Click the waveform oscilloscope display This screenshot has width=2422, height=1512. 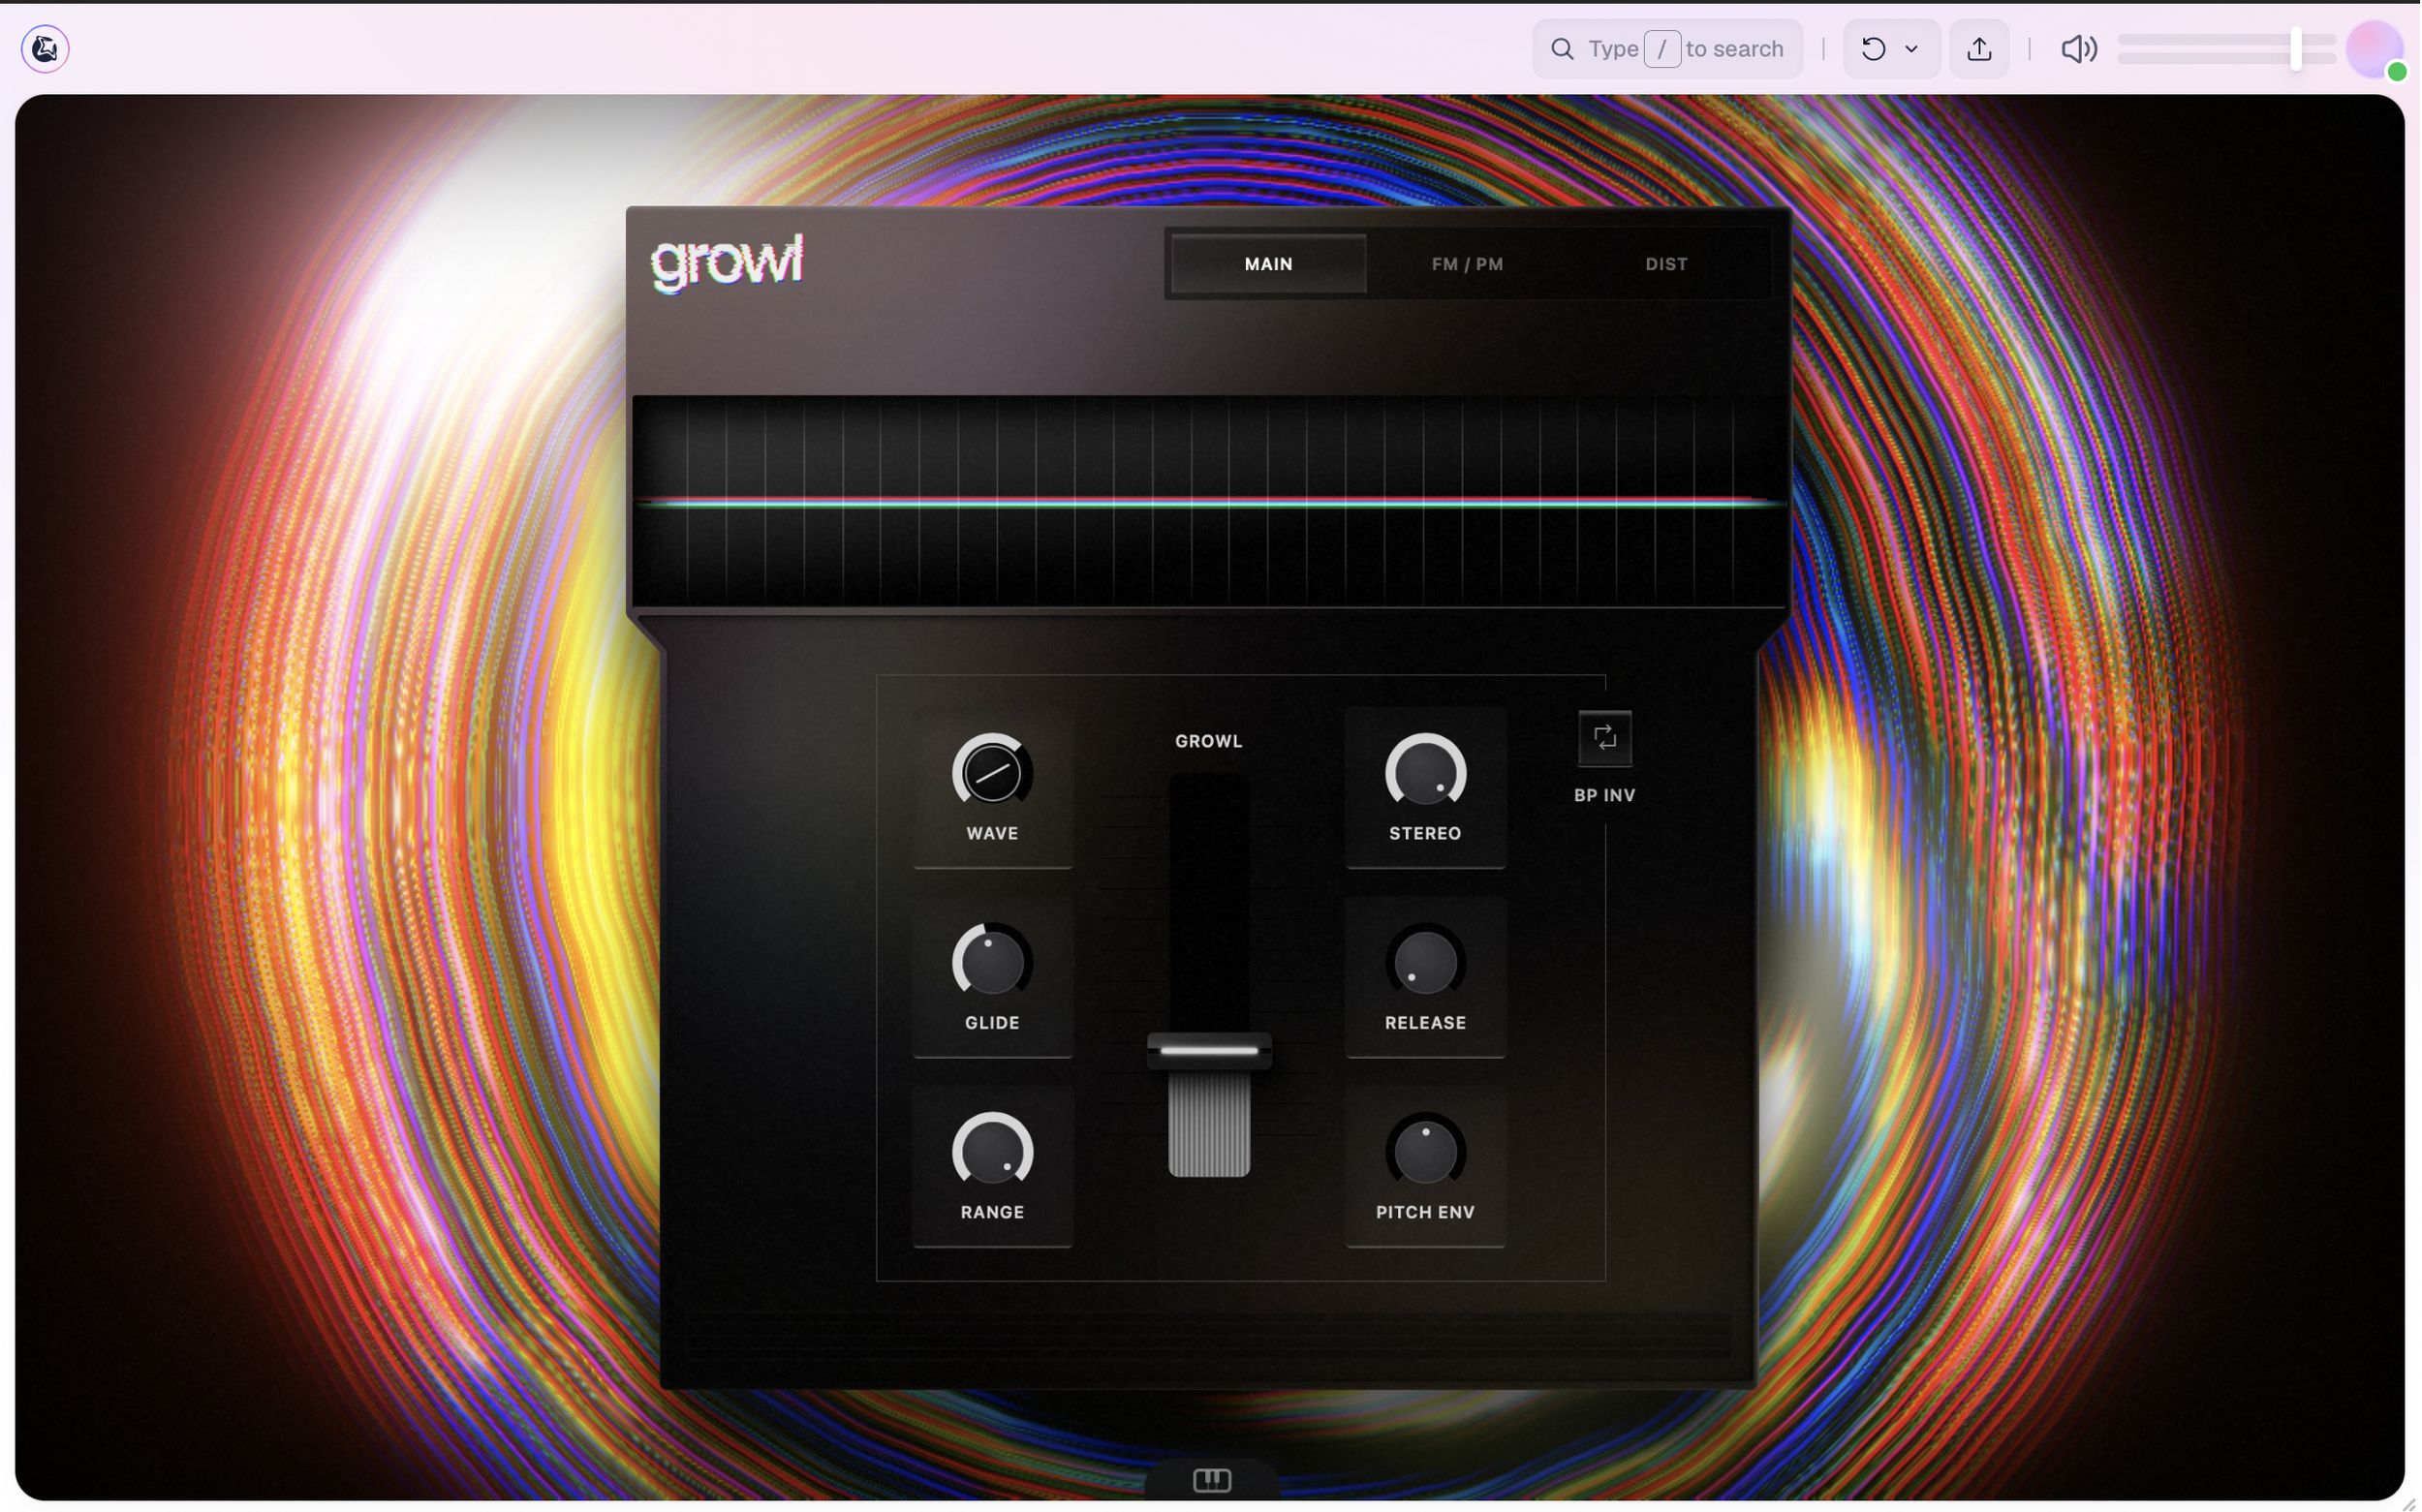click(x=1209, y=501)
